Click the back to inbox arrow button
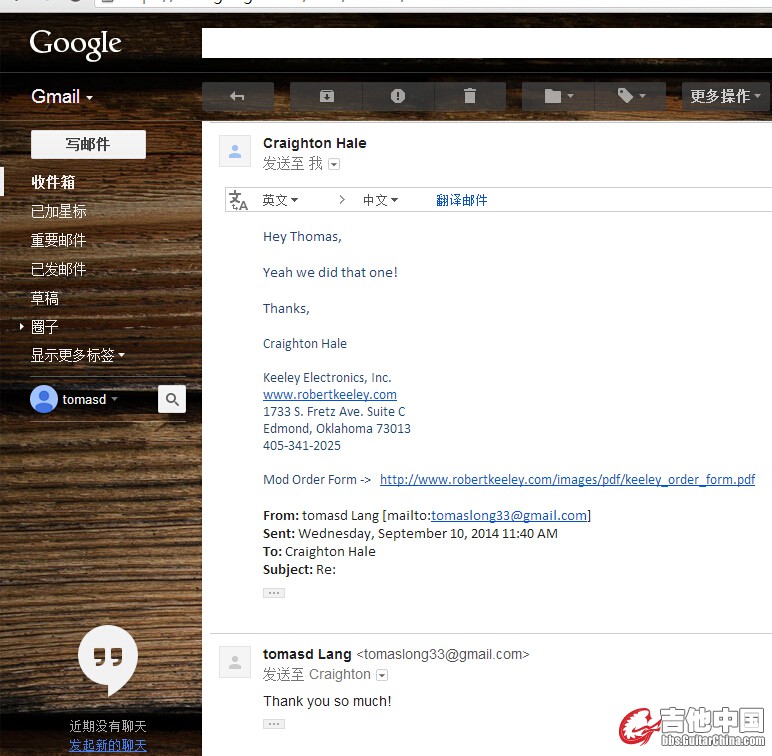Image resolution: width=772 pixels, height=756 pixels. tap(237, 96)
